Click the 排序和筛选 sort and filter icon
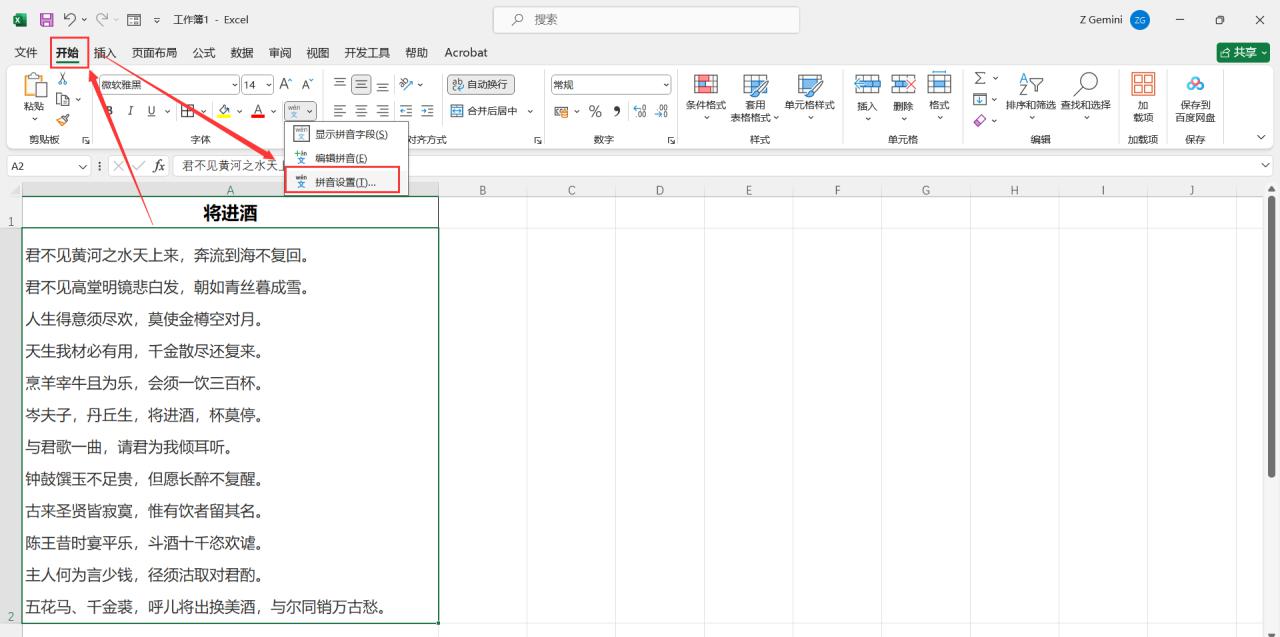1280x637 pixels. [x=1030, y=86]
